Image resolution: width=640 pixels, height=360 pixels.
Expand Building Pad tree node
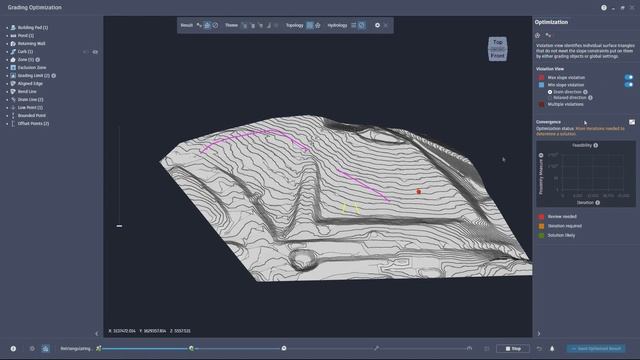(x=7, y=28)
